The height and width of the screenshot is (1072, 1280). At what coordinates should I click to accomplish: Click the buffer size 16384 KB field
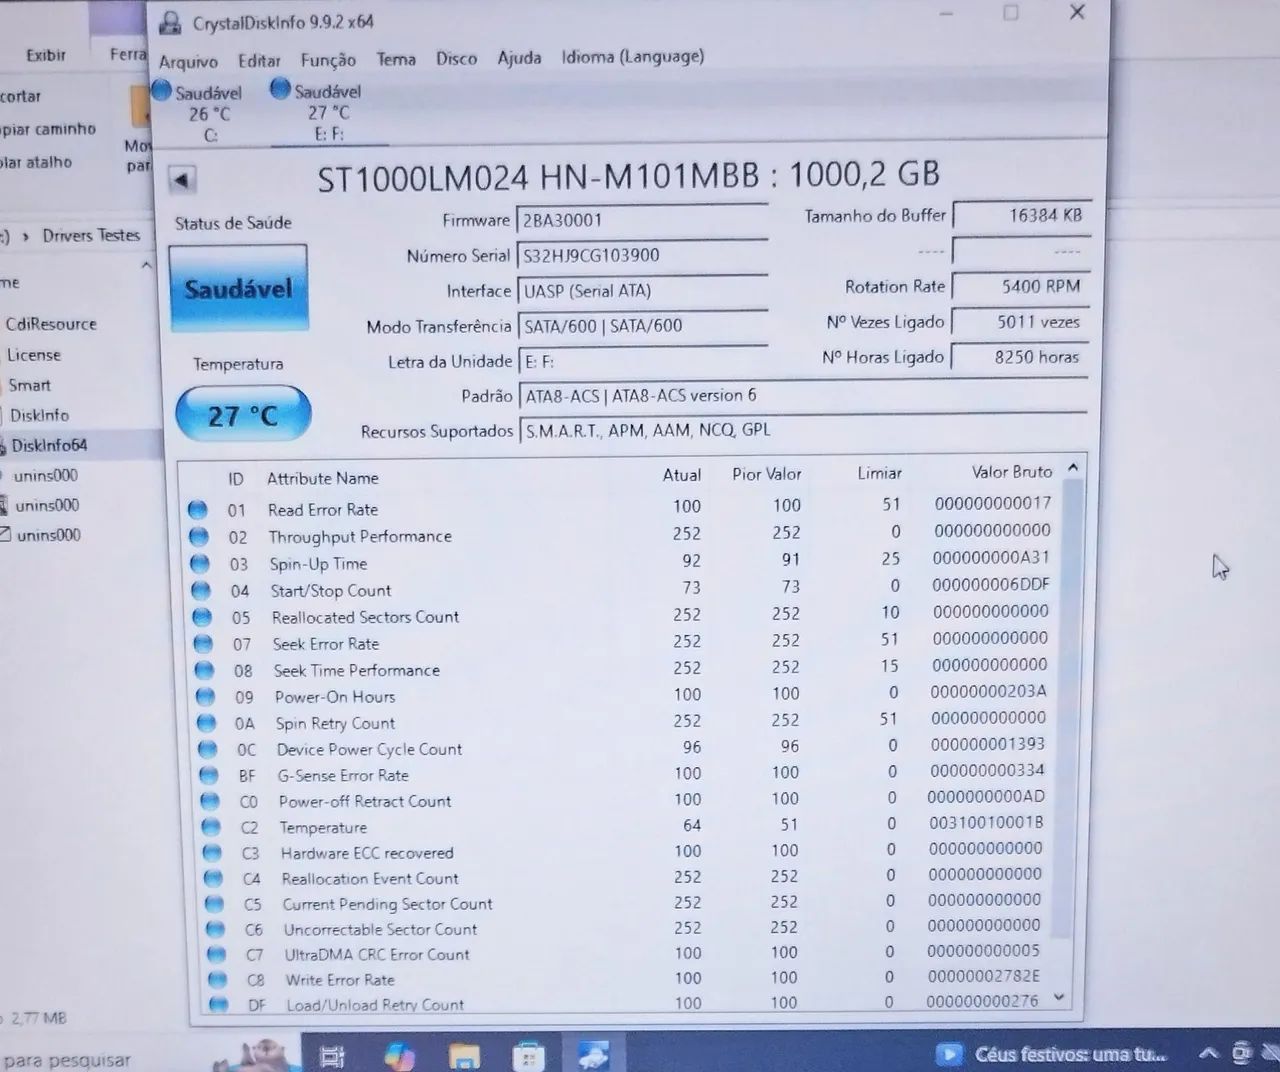tap(1021, 215)
